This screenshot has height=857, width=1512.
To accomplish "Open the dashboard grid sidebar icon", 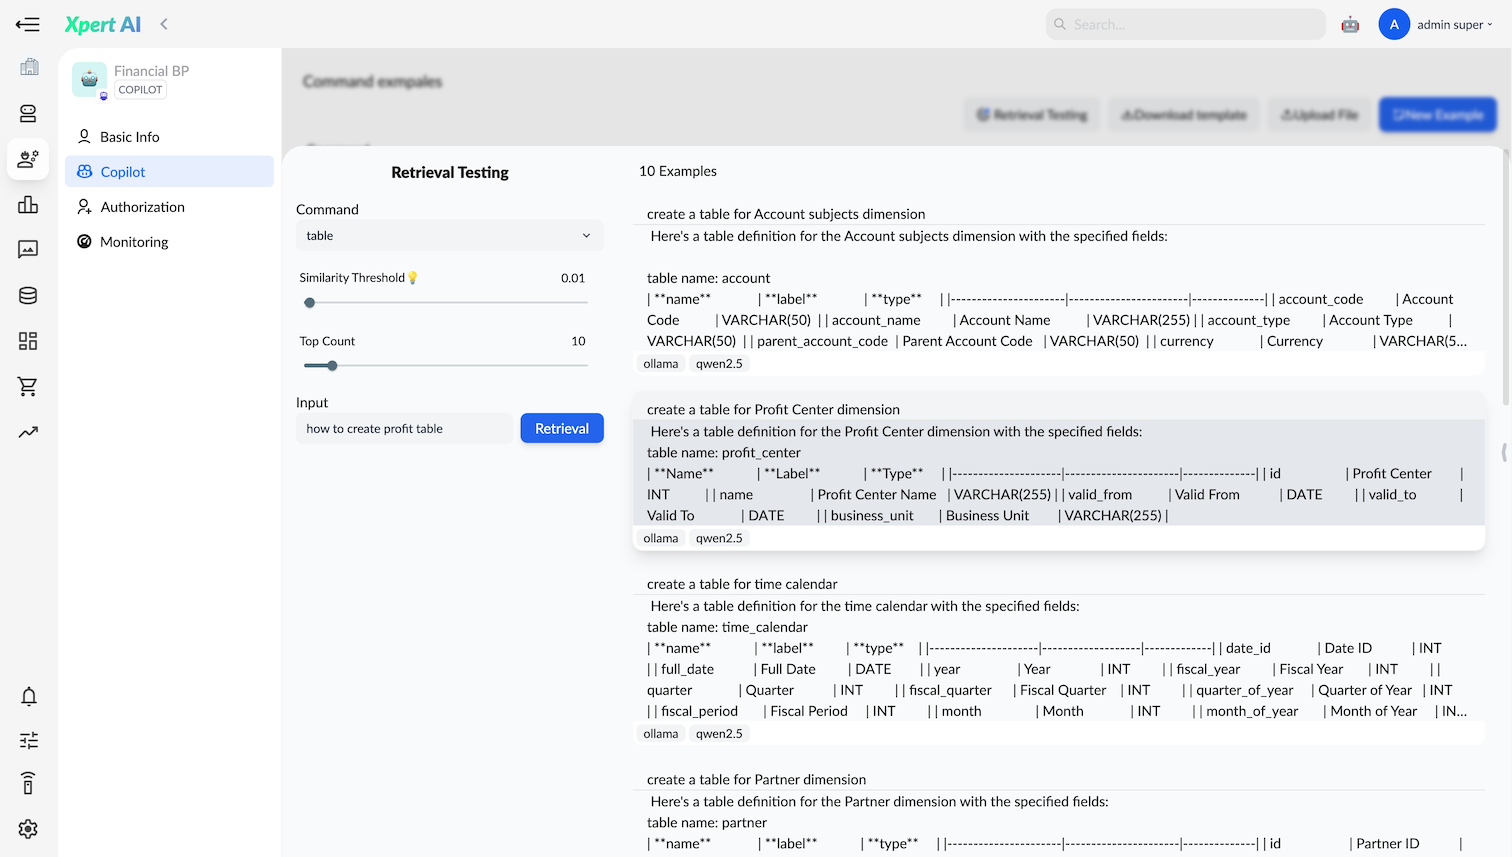I will point(28,341).
